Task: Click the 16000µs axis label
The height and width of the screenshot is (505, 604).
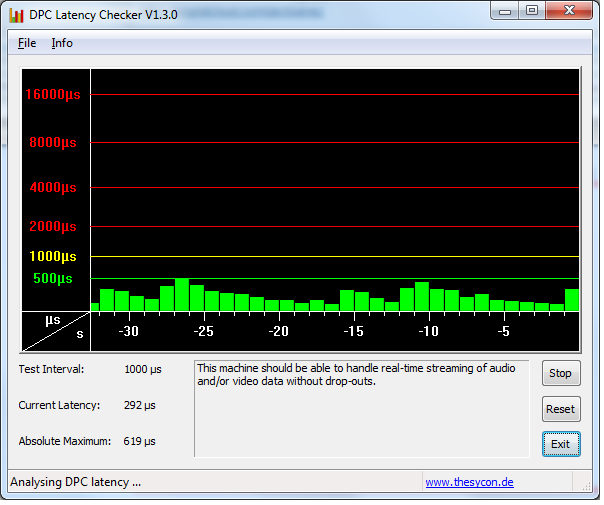Action: (53, 95)
